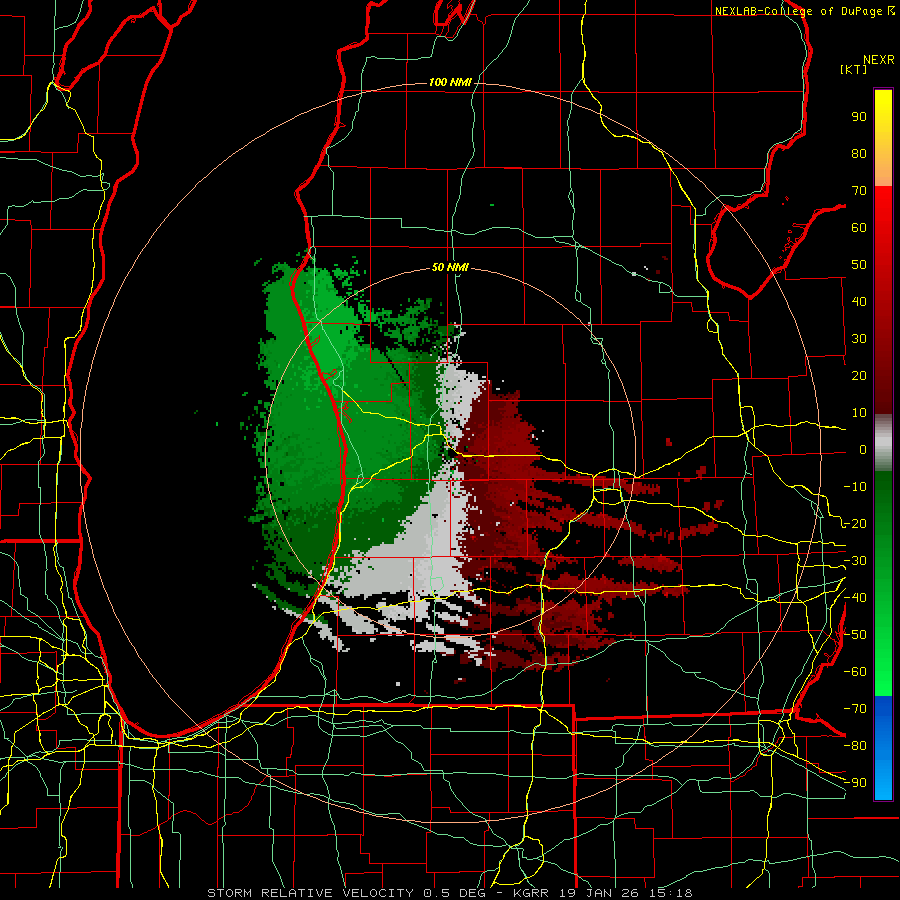Click the NEXR label above the color scale
Image resolution: width=900 pixels, height=900 pixels.
pyautogui.click(x=879, y=60)
